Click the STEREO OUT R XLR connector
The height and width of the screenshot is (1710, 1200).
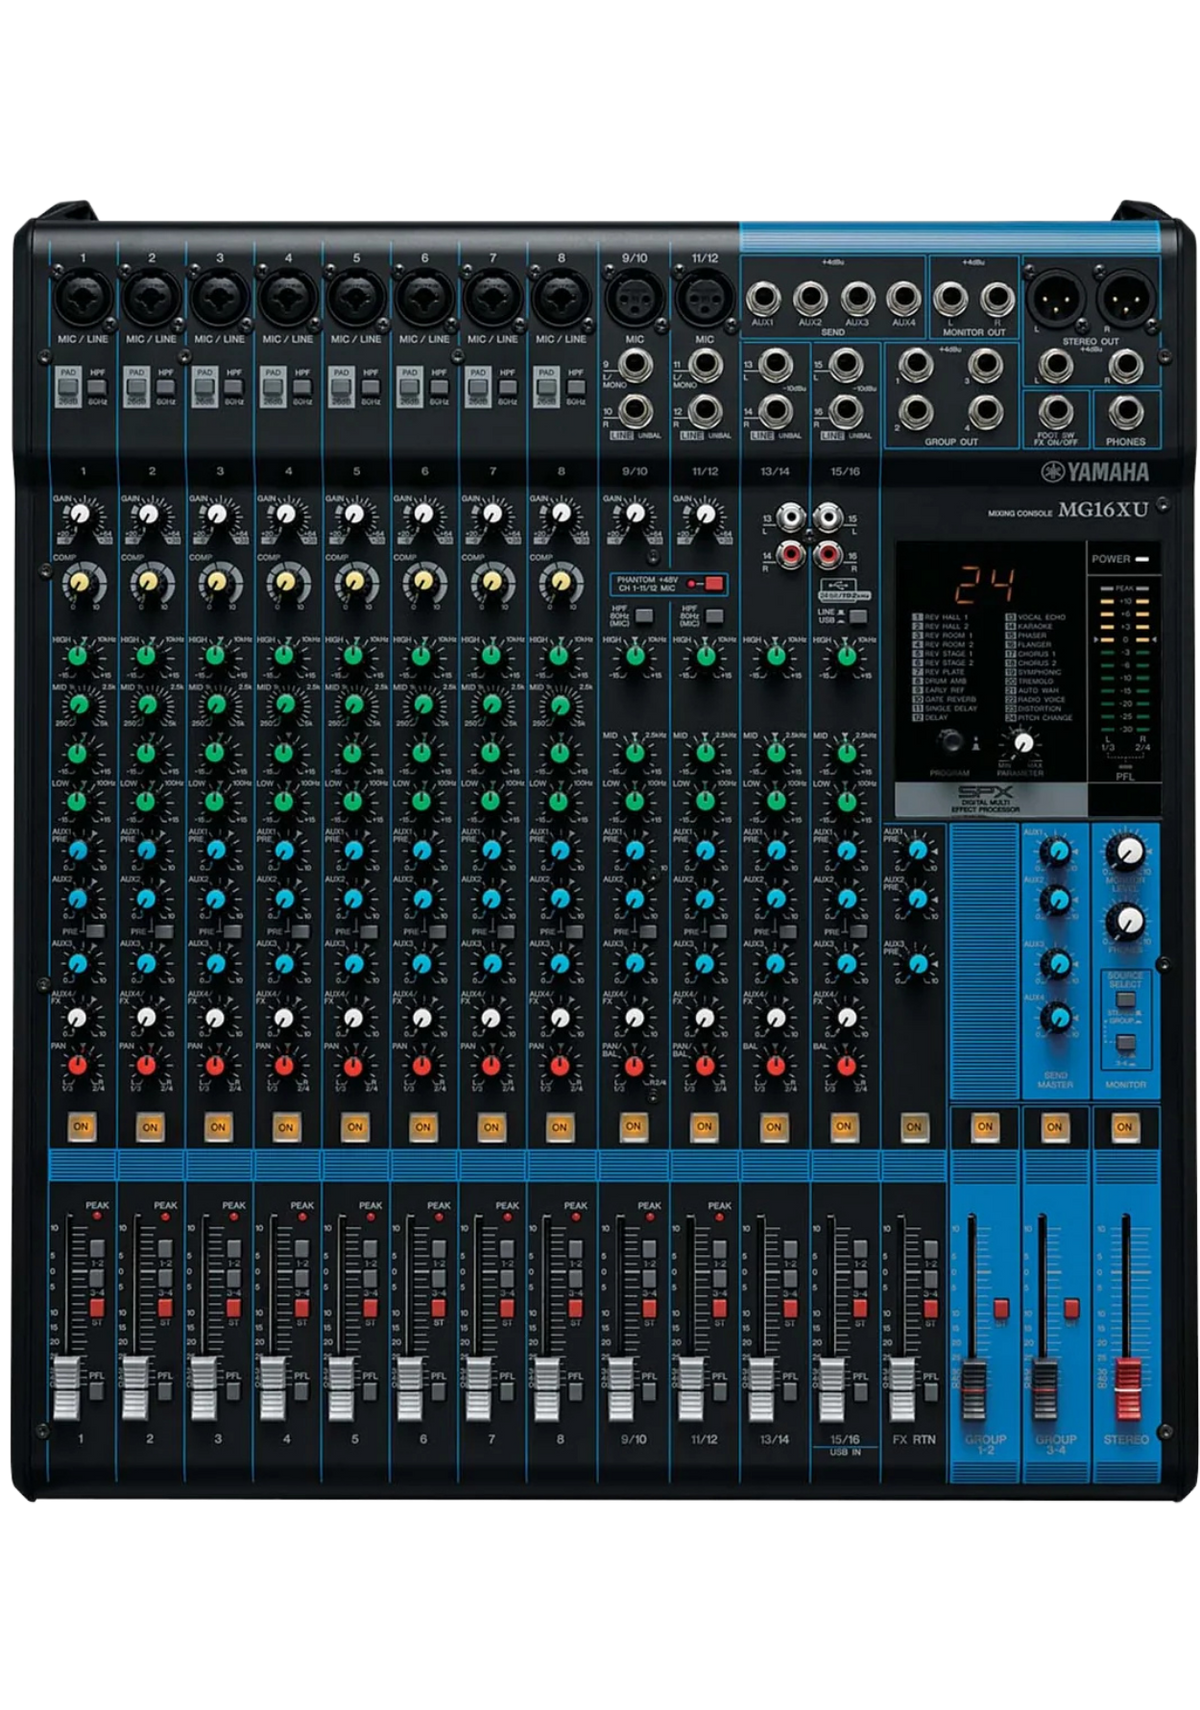point(1125,298)
